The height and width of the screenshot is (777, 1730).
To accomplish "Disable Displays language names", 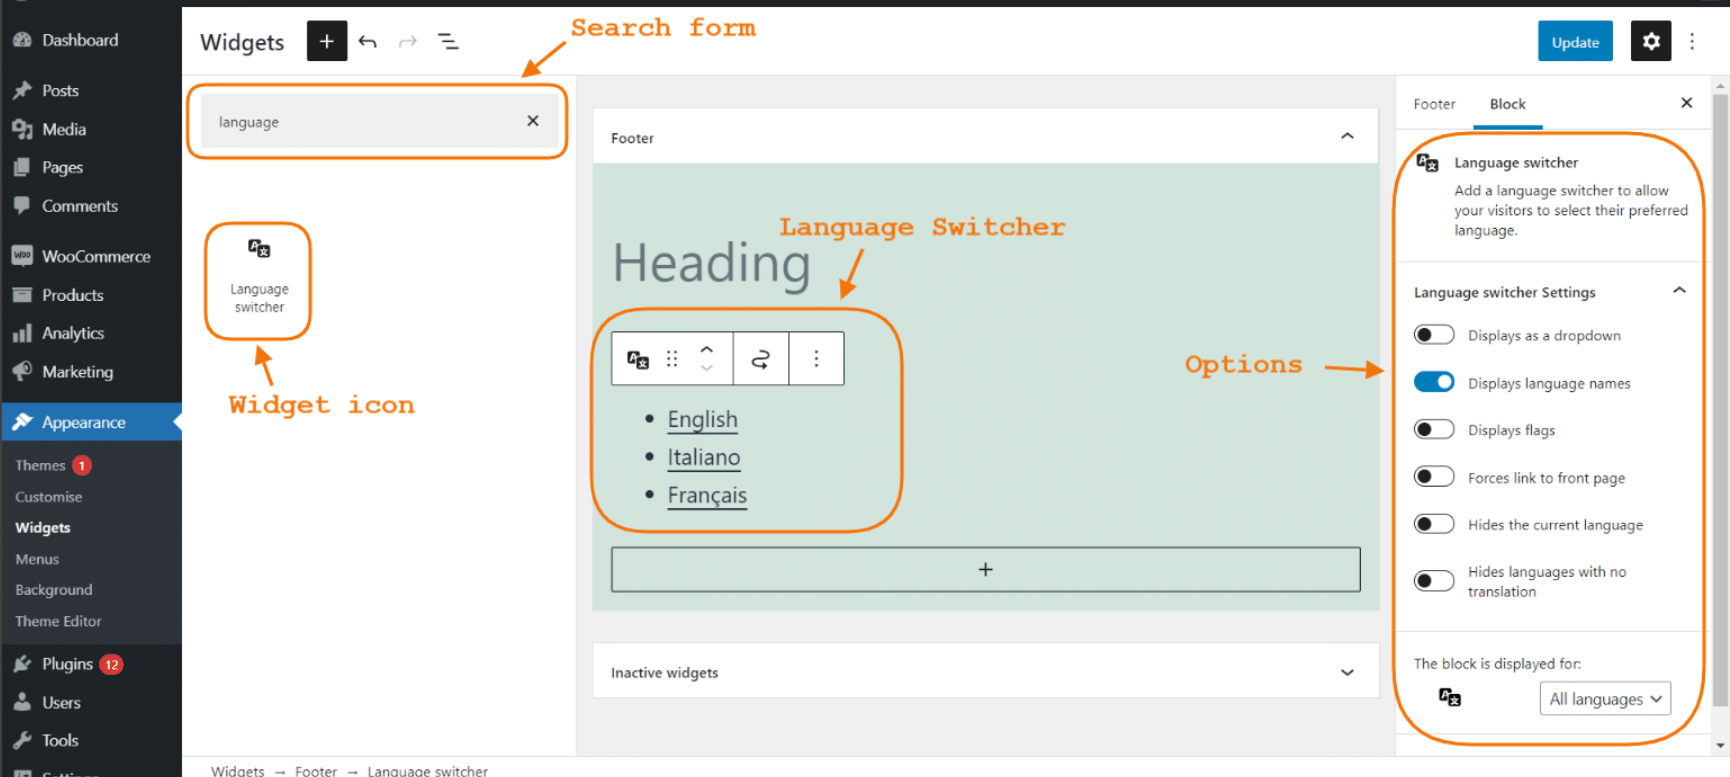I will (1434, 382).
